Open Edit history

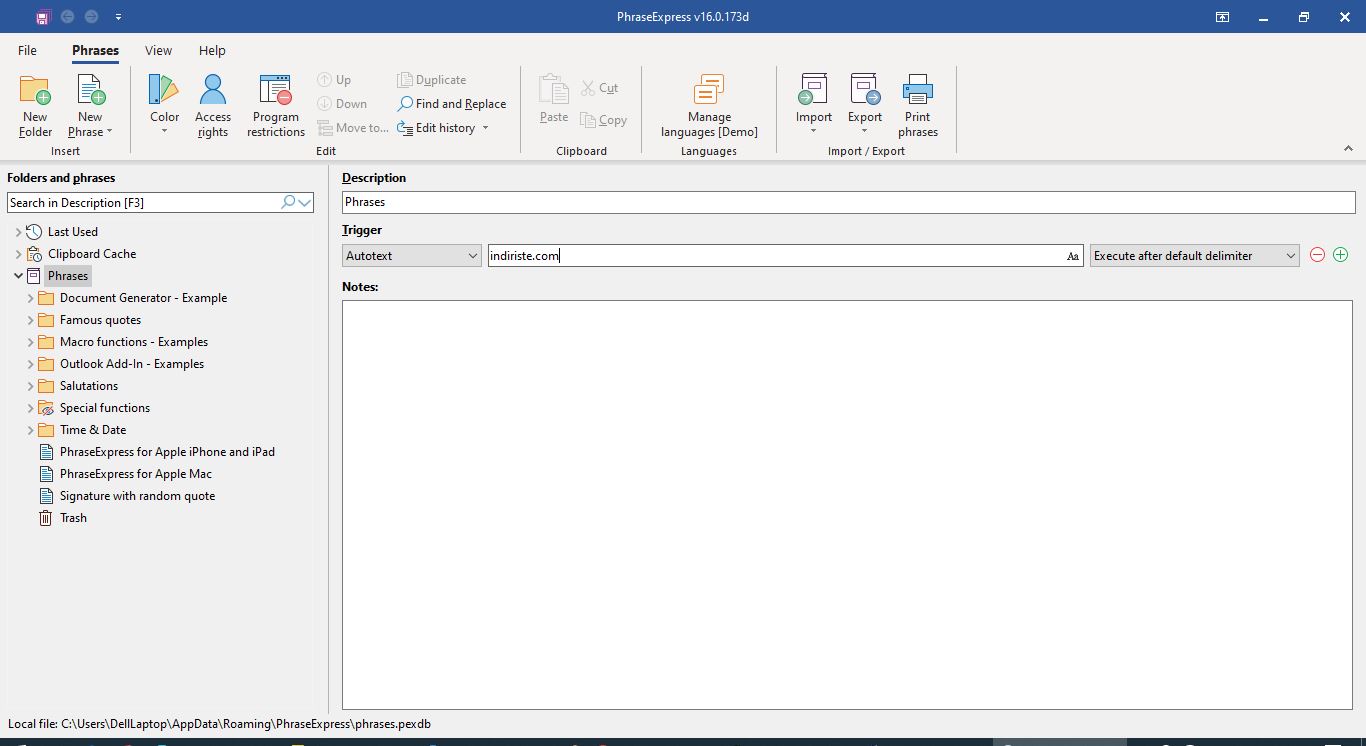436,128
